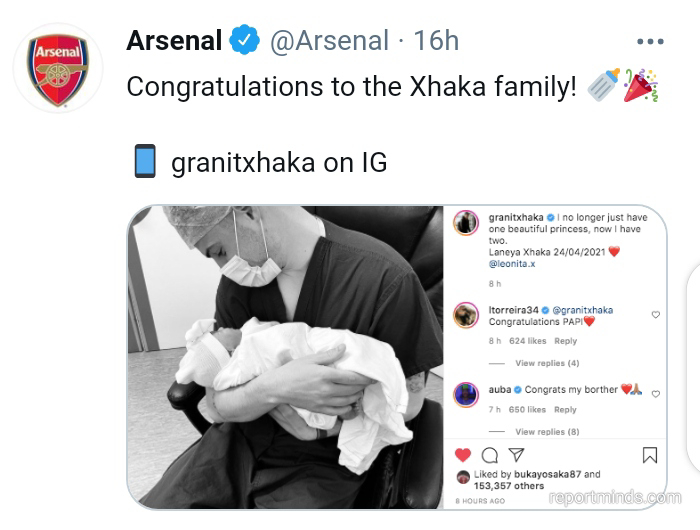The image size is (700, 530).
Task: Reply to auba's comment
Action: pos(566,409)
